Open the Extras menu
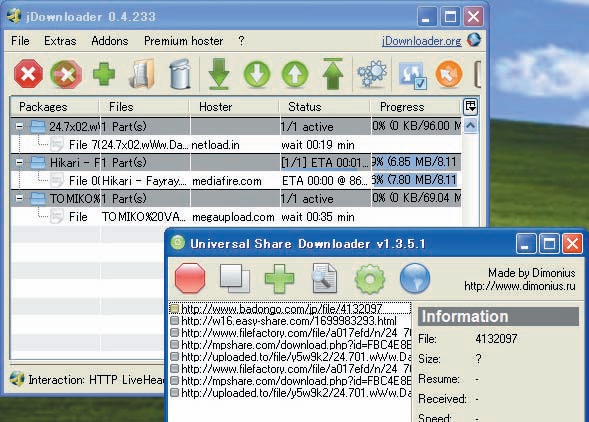The height and width of the screenshot is (422, 589). 60,41
